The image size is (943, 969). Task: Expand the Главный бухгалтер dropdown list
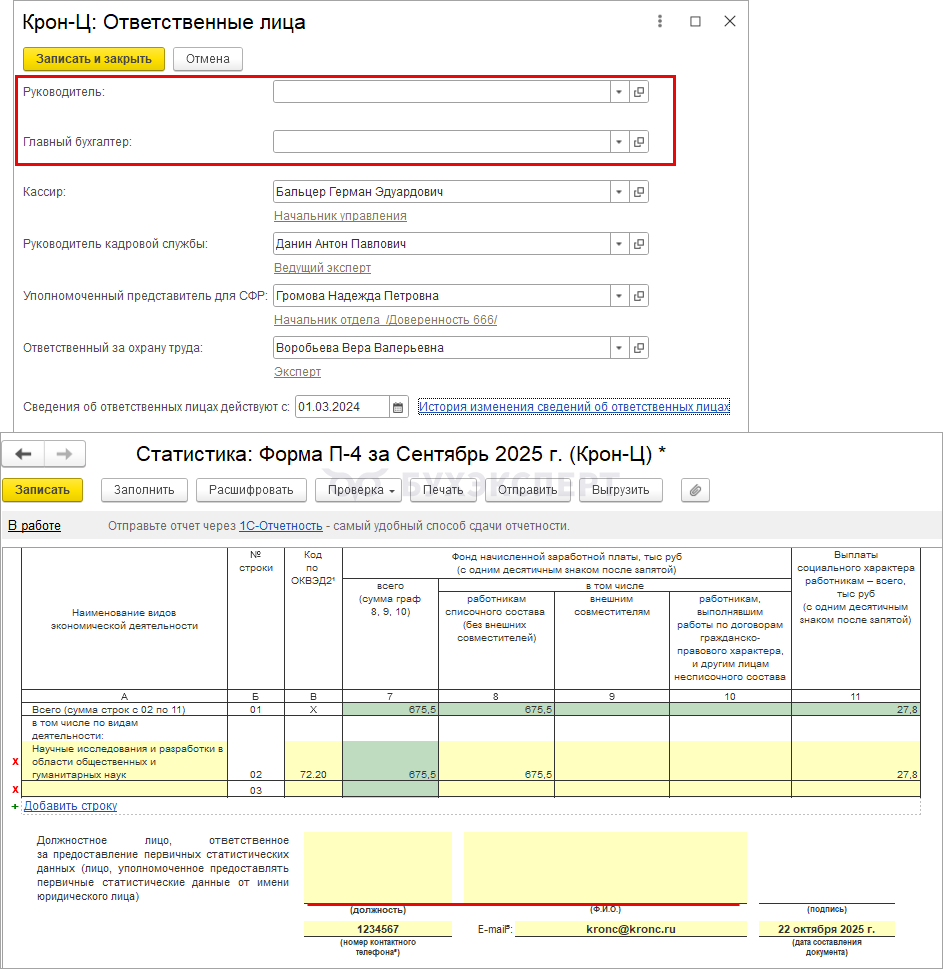click(619, 142)
